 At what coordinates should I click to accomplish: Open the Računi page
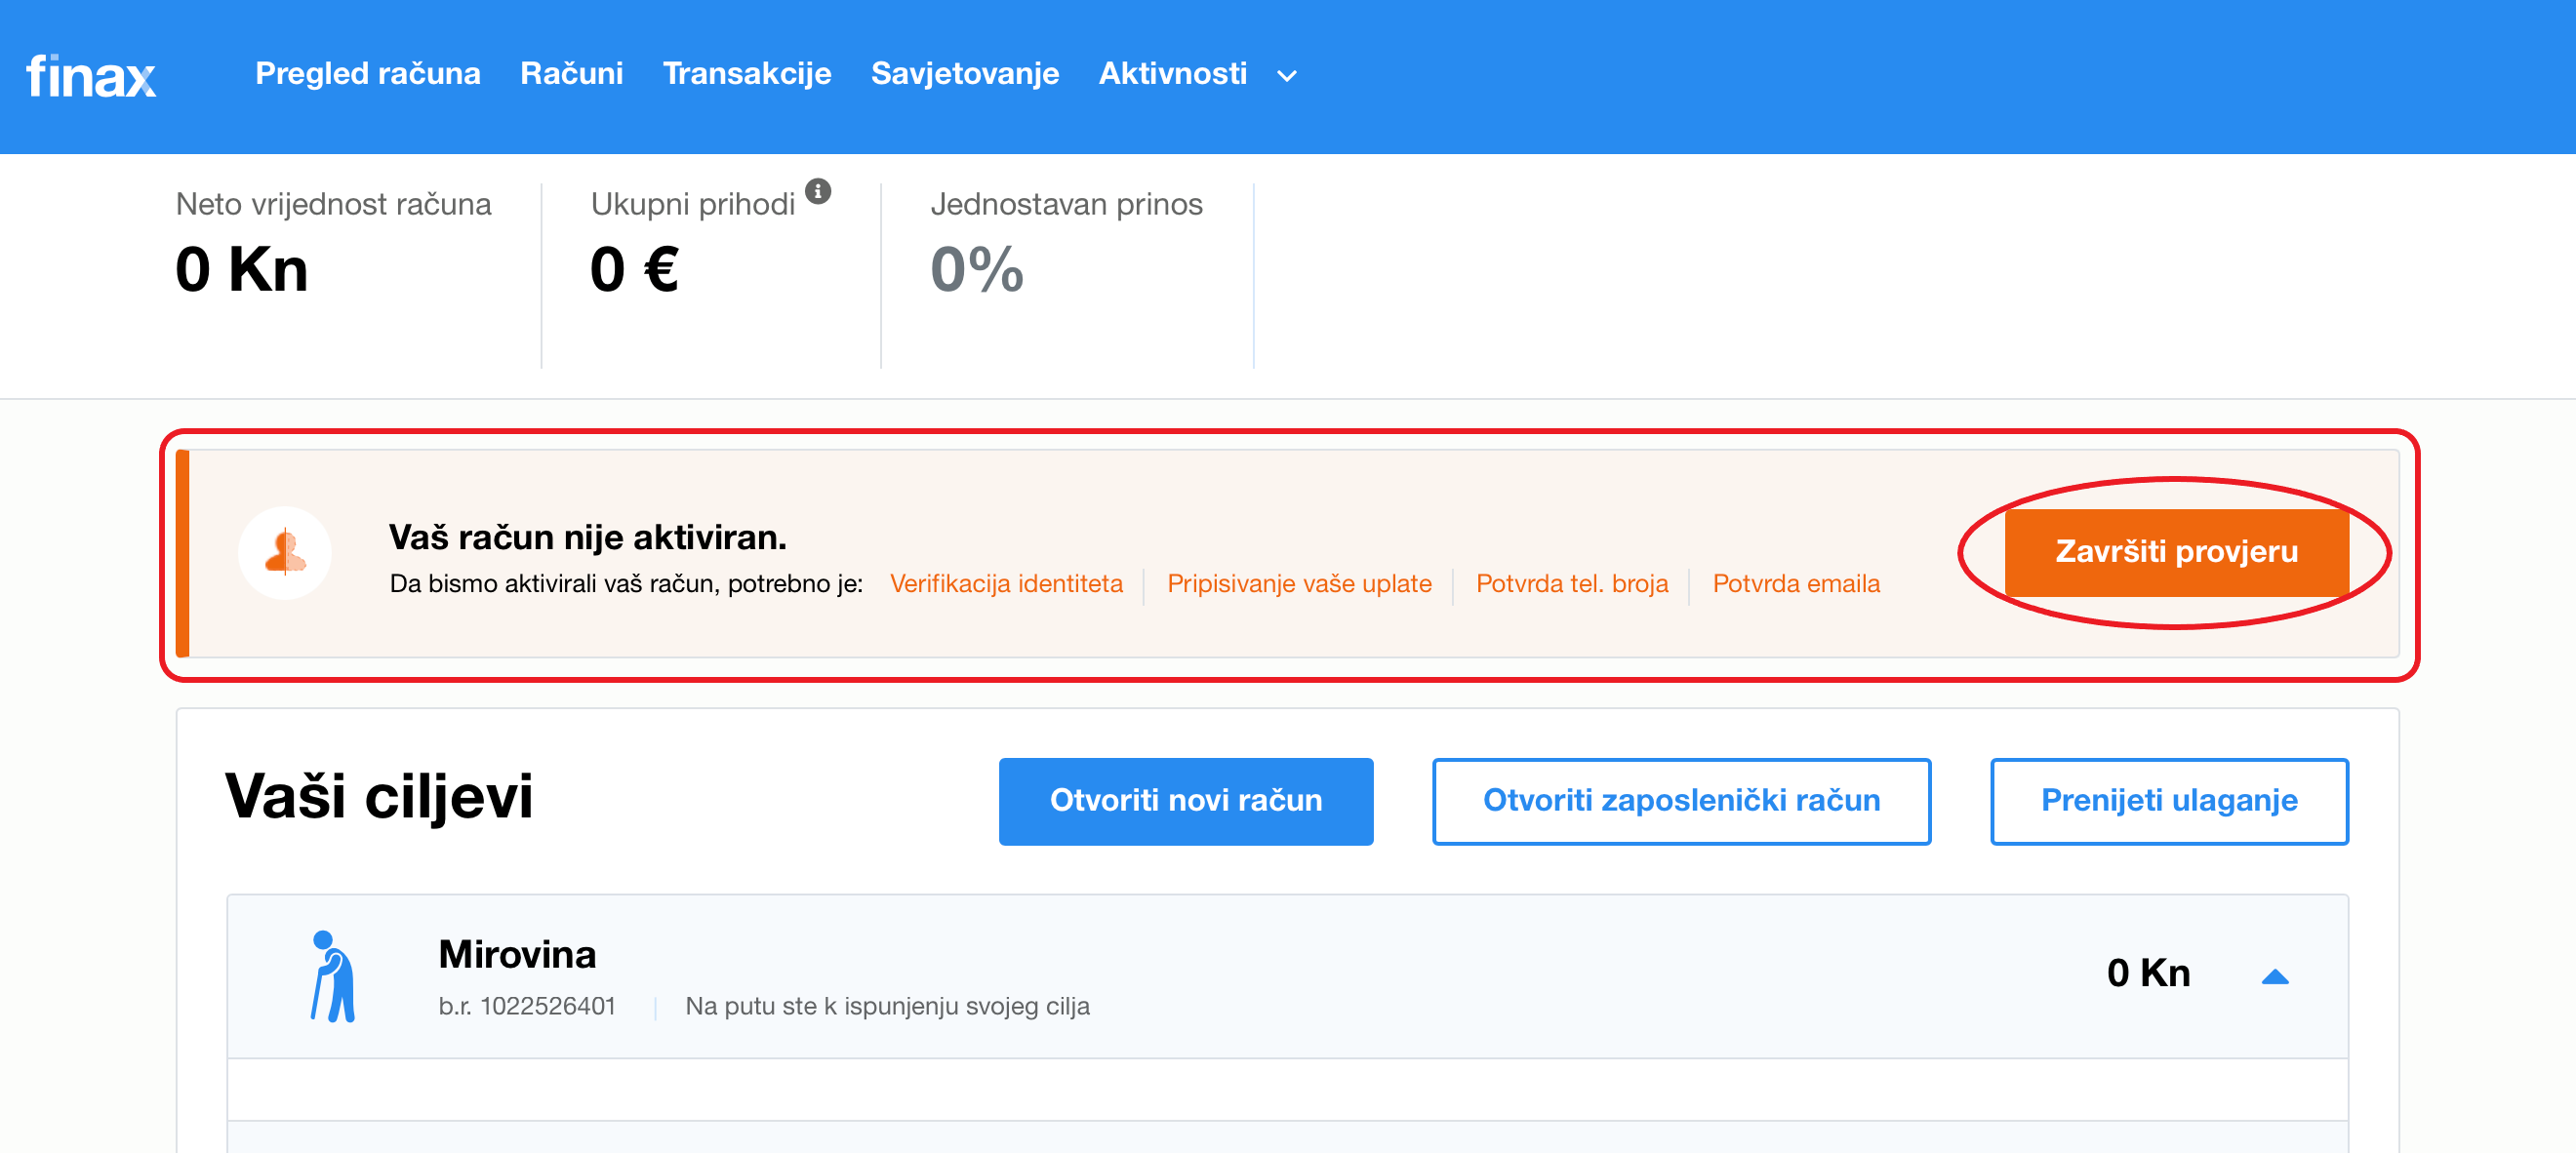(x=572, y=74)
